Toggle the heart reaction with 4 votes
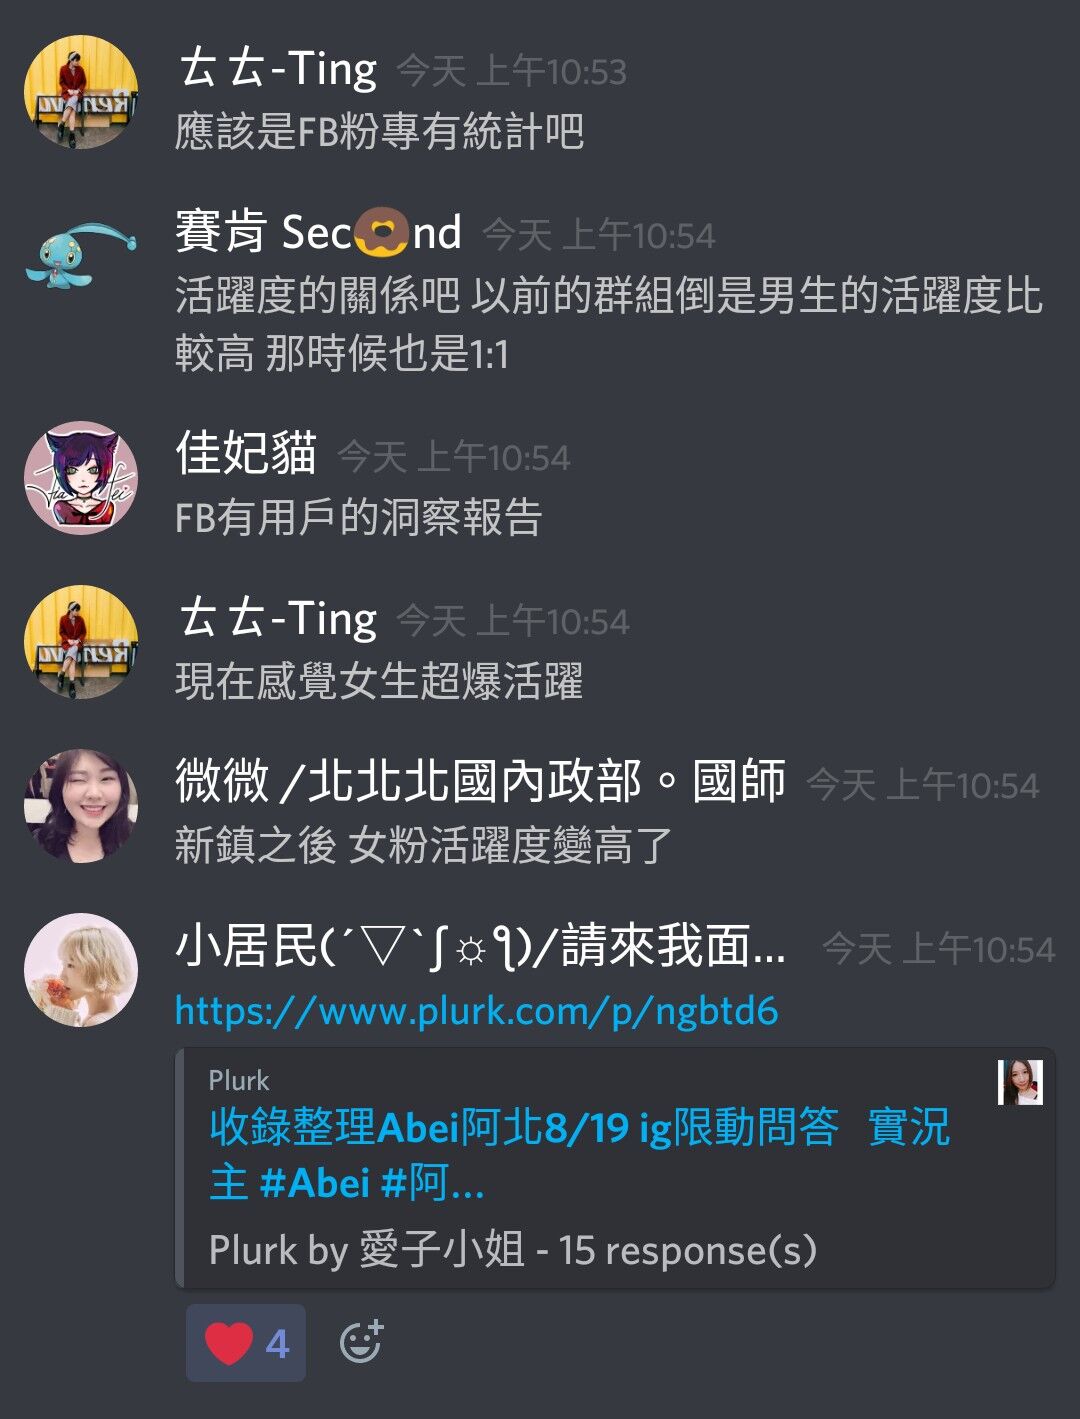Screen dimensions: 1080x1419 coord(246,1343)
